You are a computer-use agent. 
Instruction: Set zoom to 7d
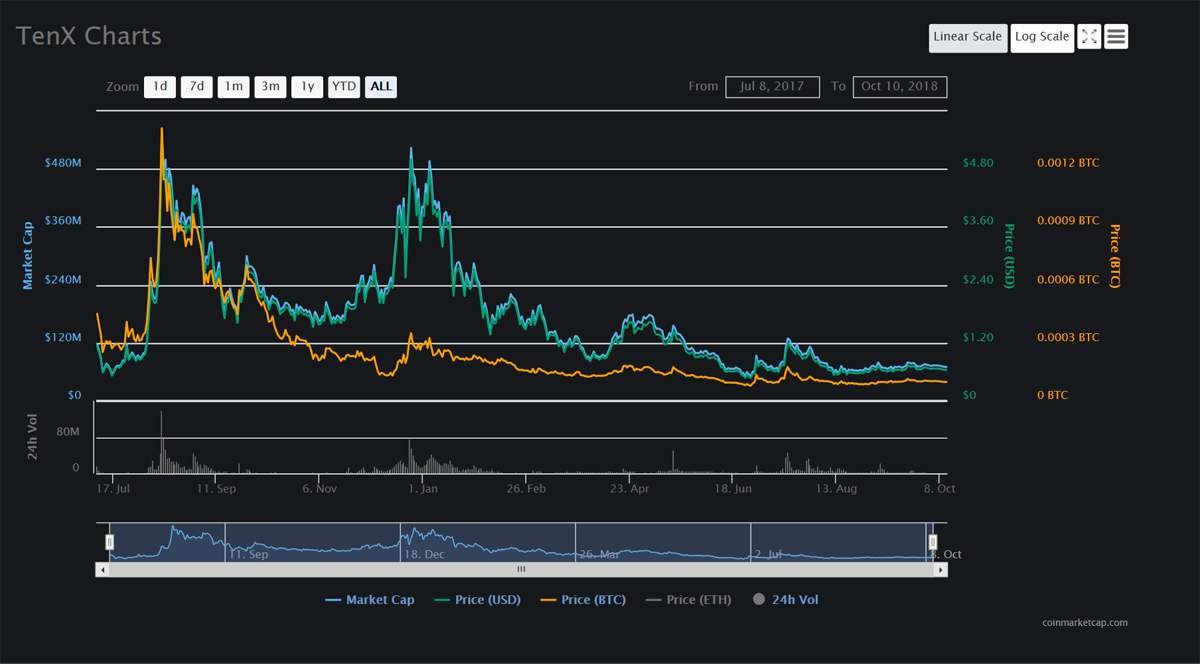(x=196, y=87)
